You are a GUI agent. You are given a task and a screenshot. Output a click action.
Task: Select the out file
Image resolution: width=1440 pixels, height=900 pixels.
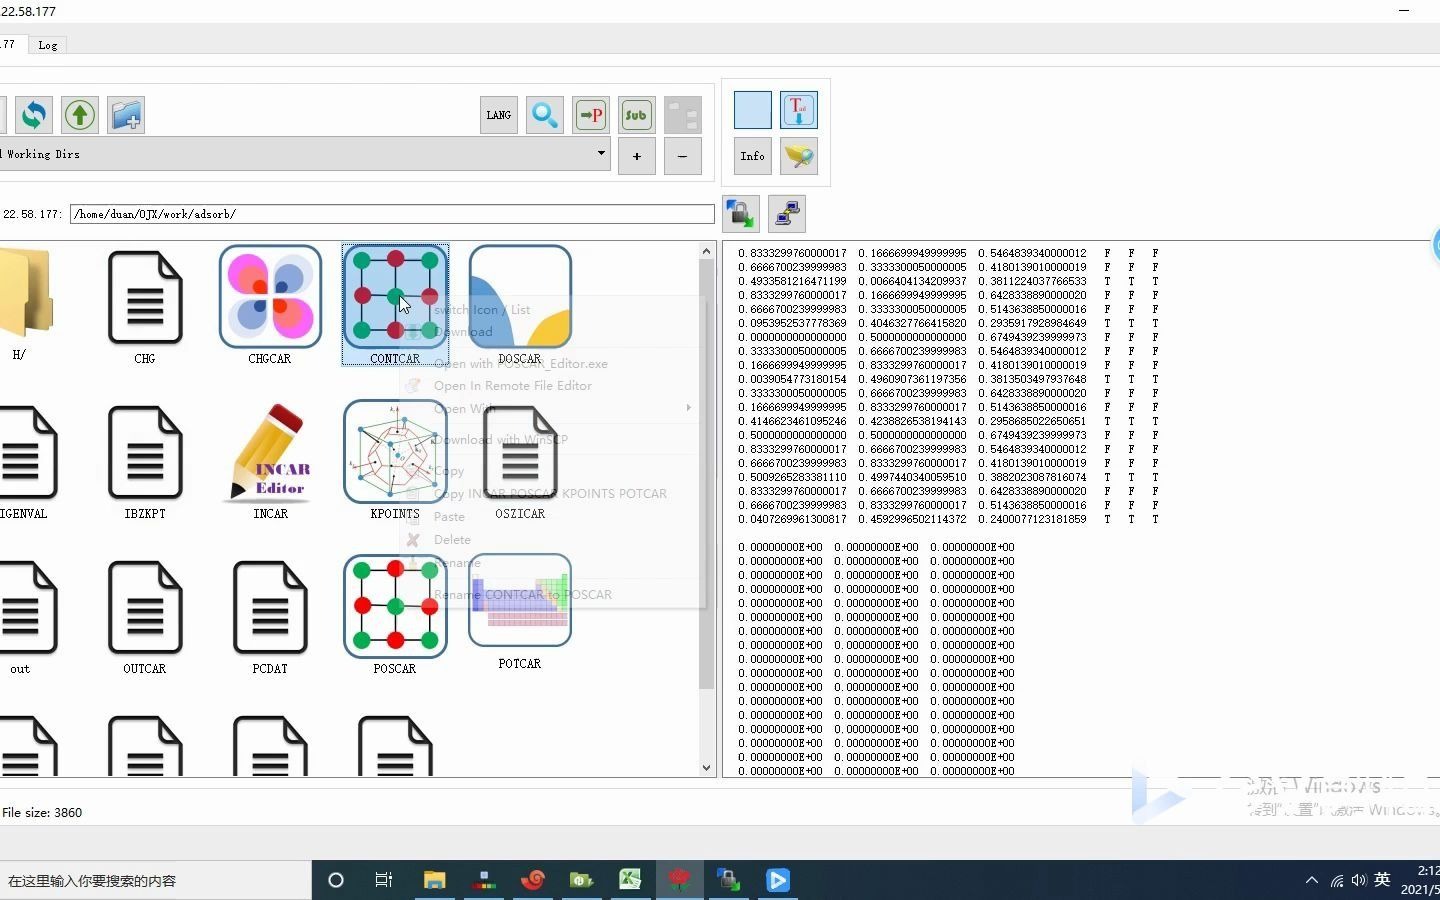(27, 617)
